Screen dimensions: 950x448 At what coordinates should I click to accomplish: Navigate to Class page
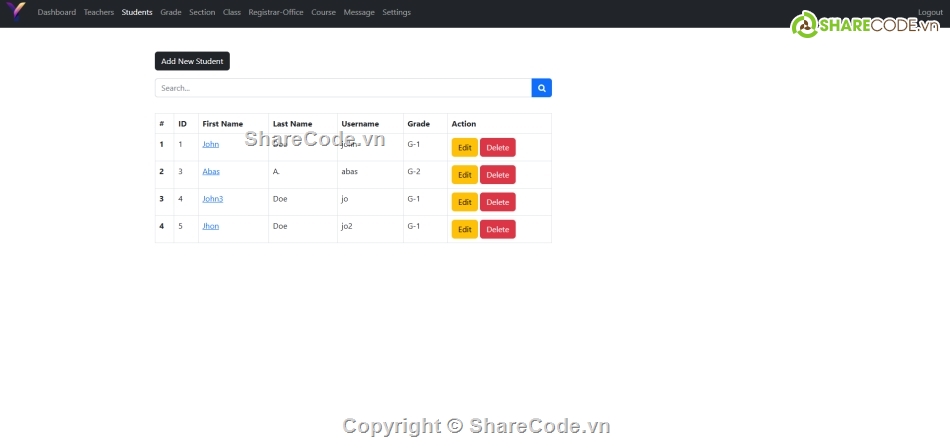232,13
